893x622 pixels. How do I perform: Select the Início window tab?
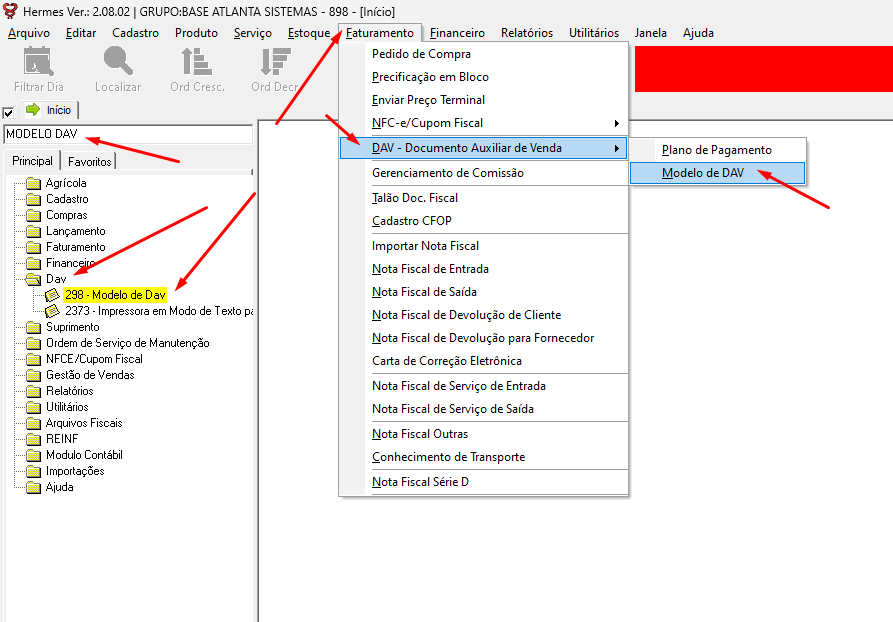(48, 110)
